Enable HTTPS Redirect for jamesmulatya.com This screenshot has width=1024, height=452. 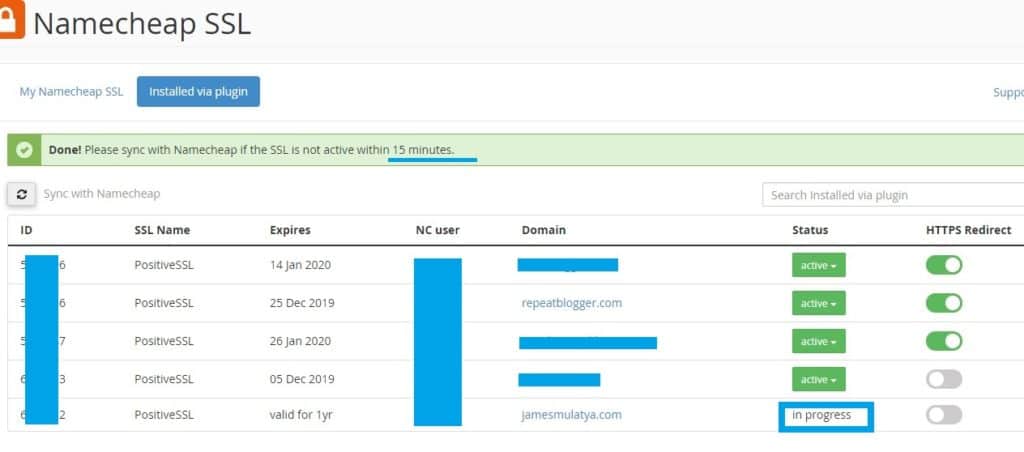(944, 414)
